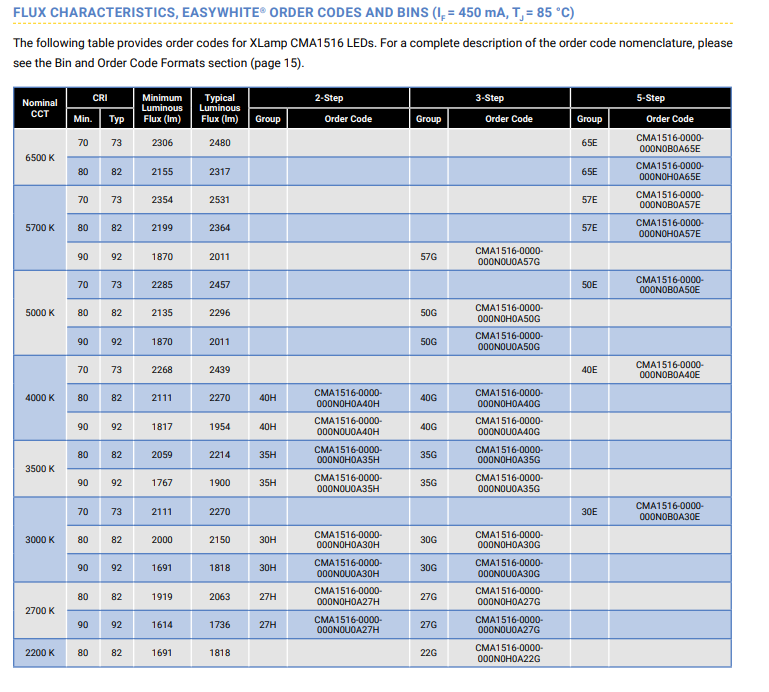Click minimum flux value 2306
Screen dimensions: 769x692
pos(162,143)
